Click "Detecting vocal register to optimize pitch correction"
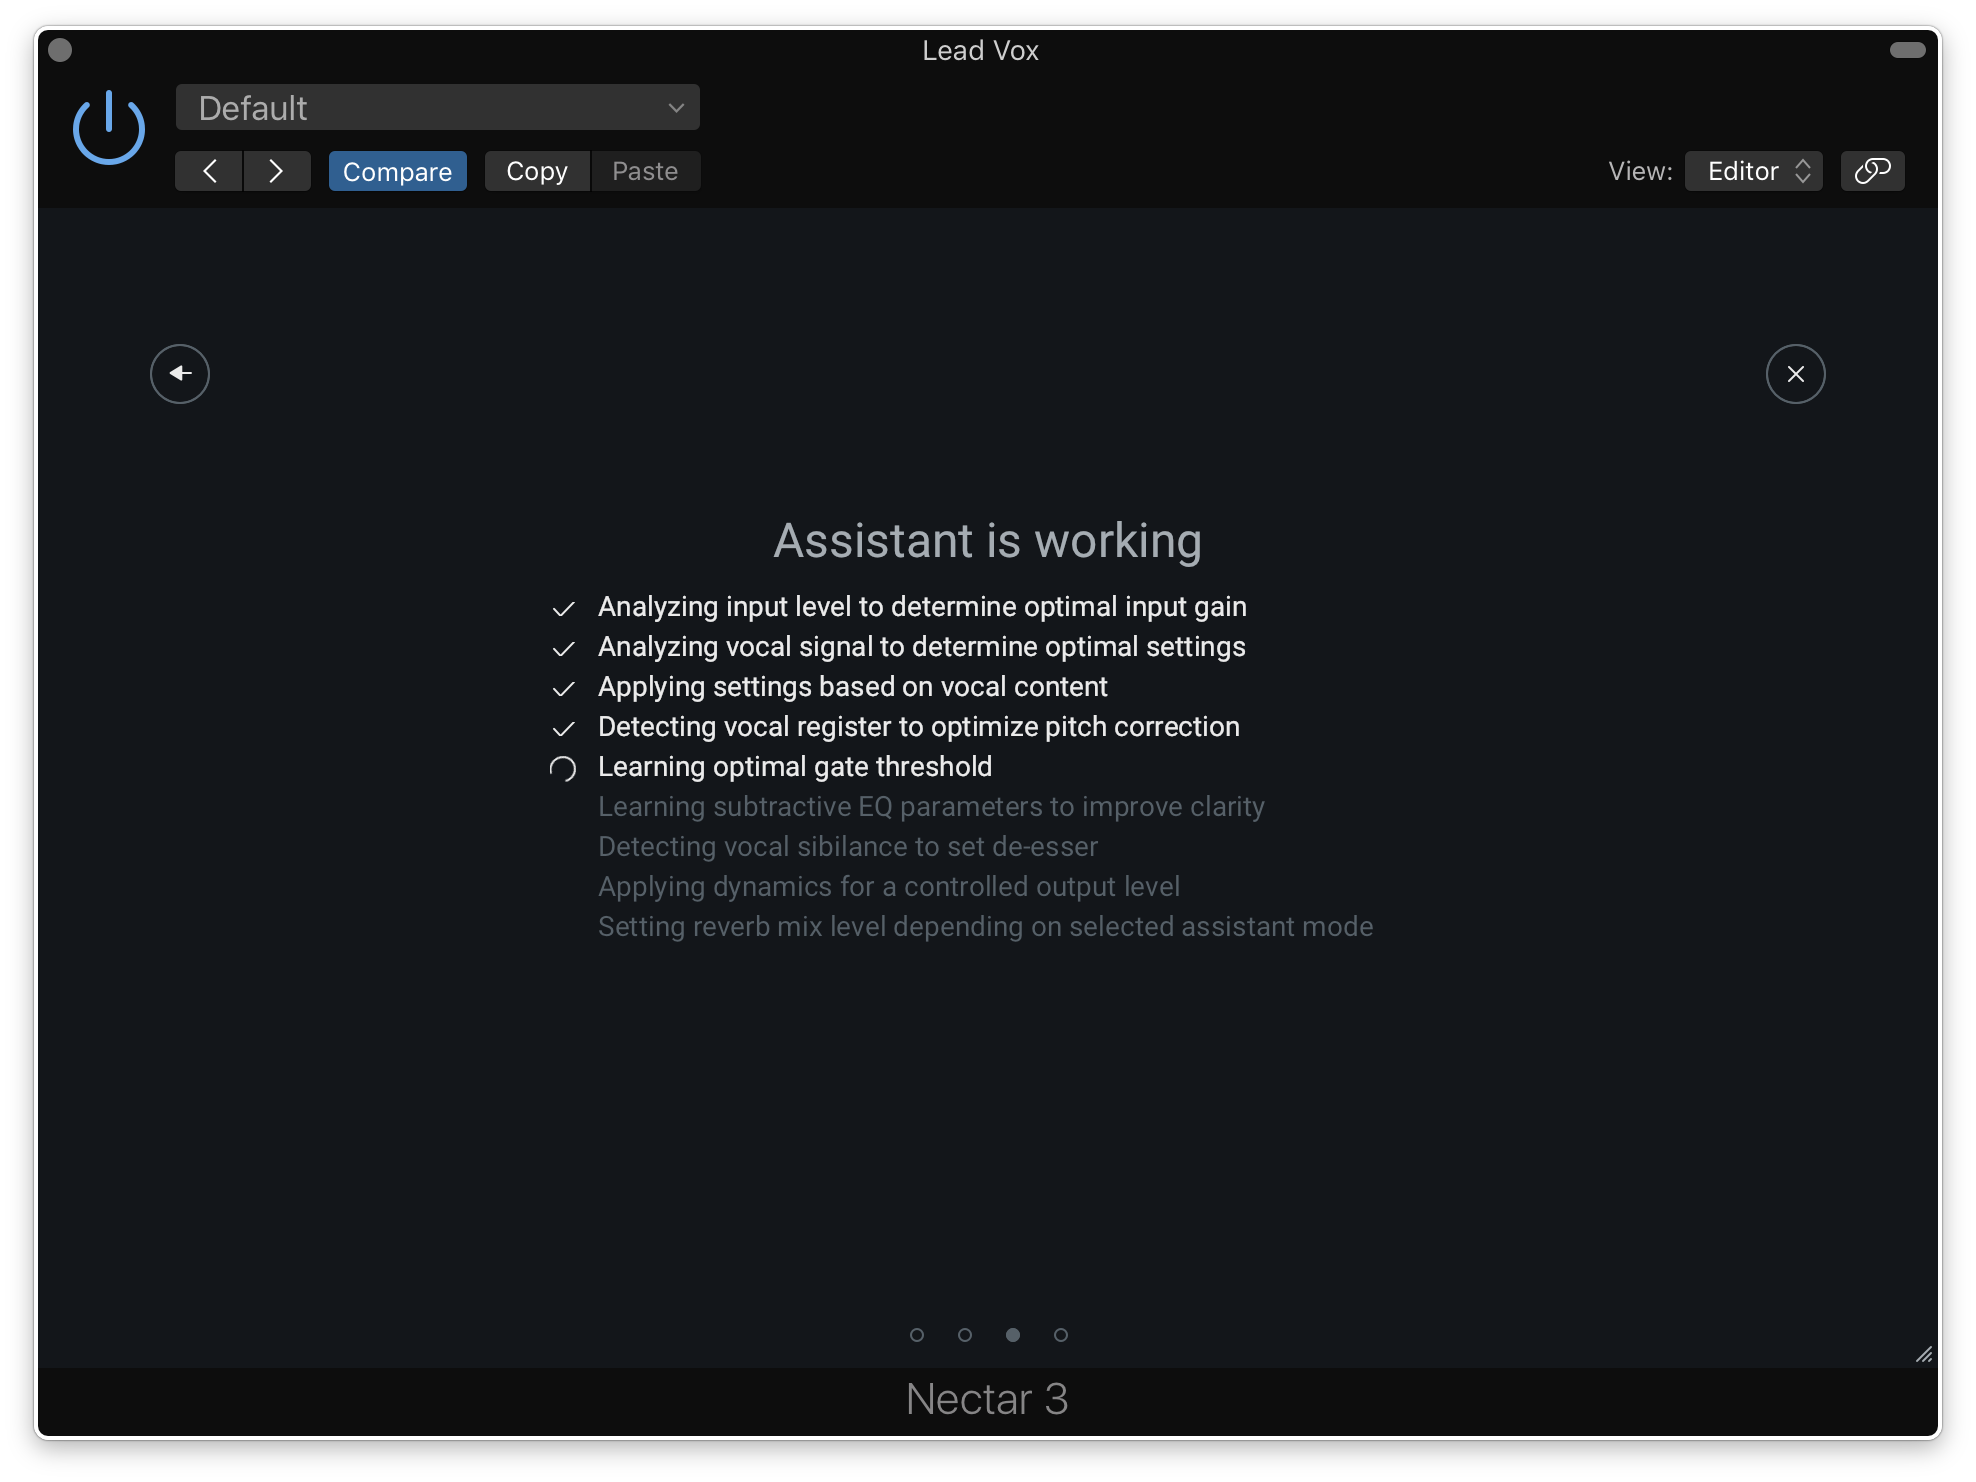The width and height of the screenshot is (1976, 1482). (919, 727)
